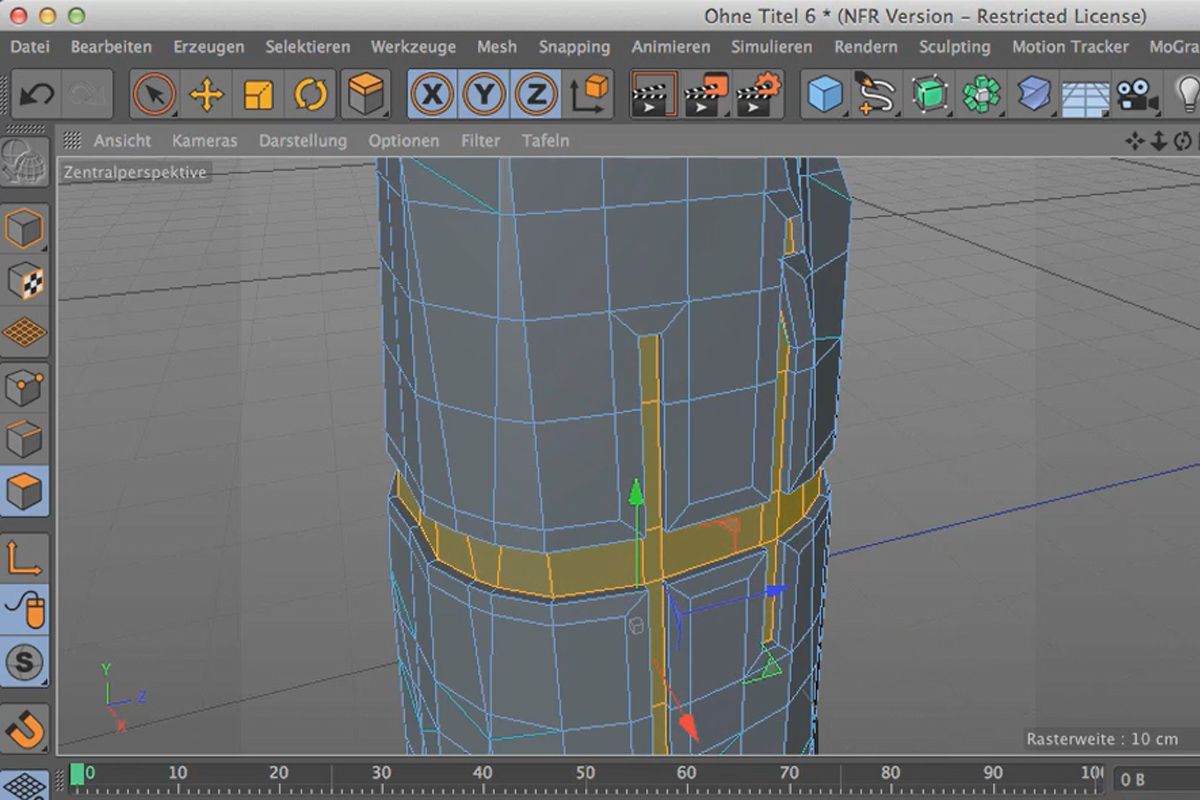
Task: Open the Mesh menu
Action: (497, 46)
